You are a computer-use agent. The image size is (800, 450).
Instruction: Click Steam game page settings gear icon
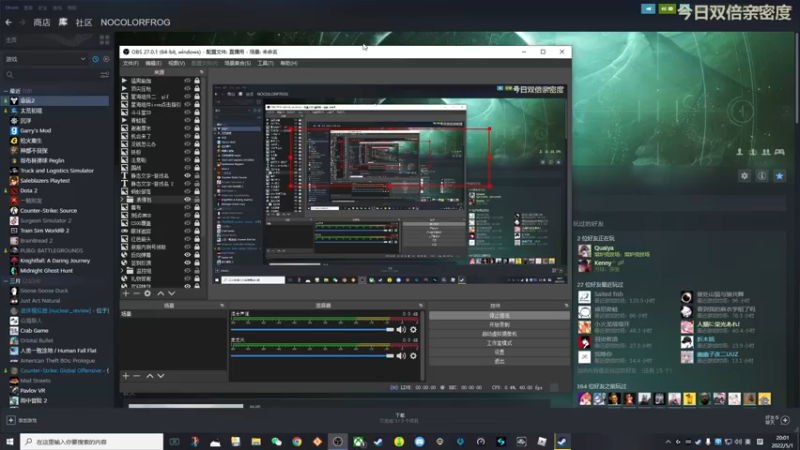click(x=744, y=176)
